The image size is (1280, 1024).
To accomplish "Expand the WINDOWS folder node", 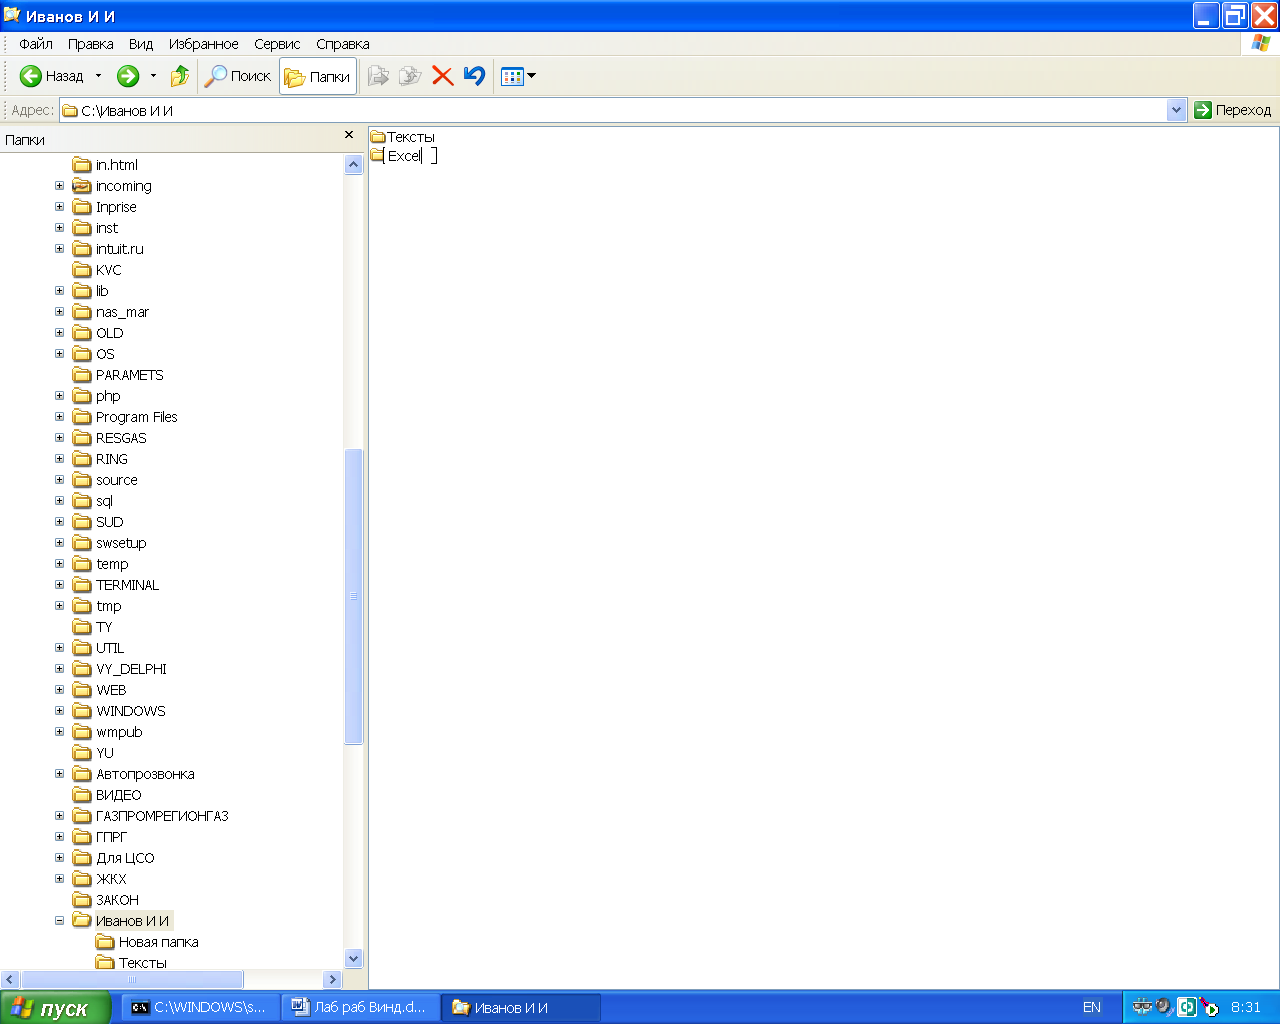I will click(x=59, y=711).
